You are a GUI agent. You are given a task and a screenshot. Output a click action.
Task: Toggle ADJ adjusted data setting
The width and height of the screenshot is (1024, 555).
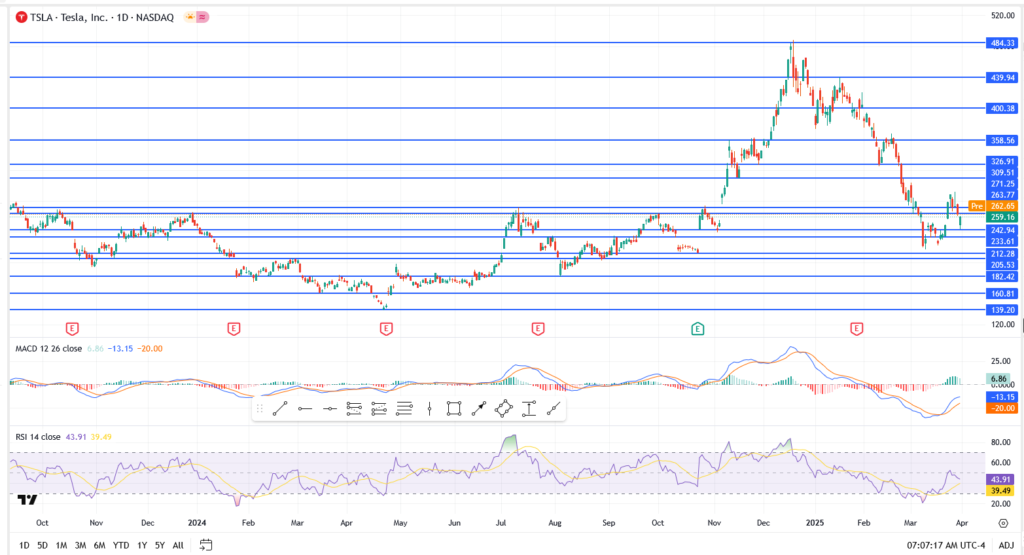[x=1006, y=545]
